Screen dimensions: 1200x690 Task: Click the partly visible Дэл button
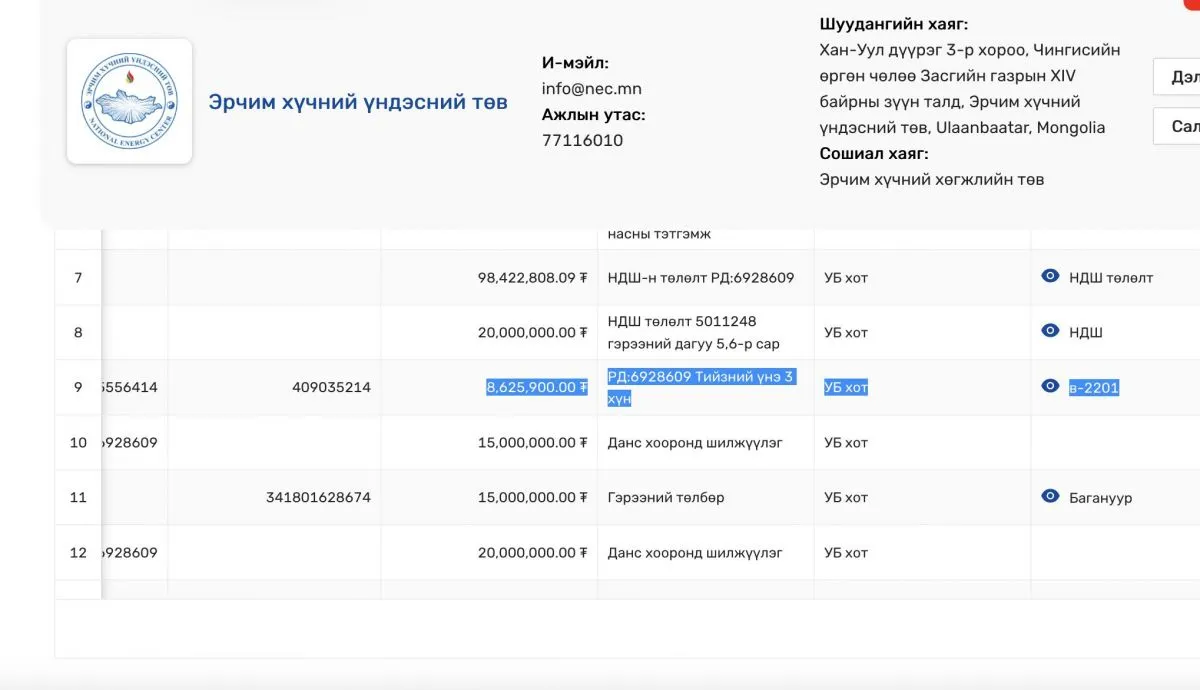1177,76
